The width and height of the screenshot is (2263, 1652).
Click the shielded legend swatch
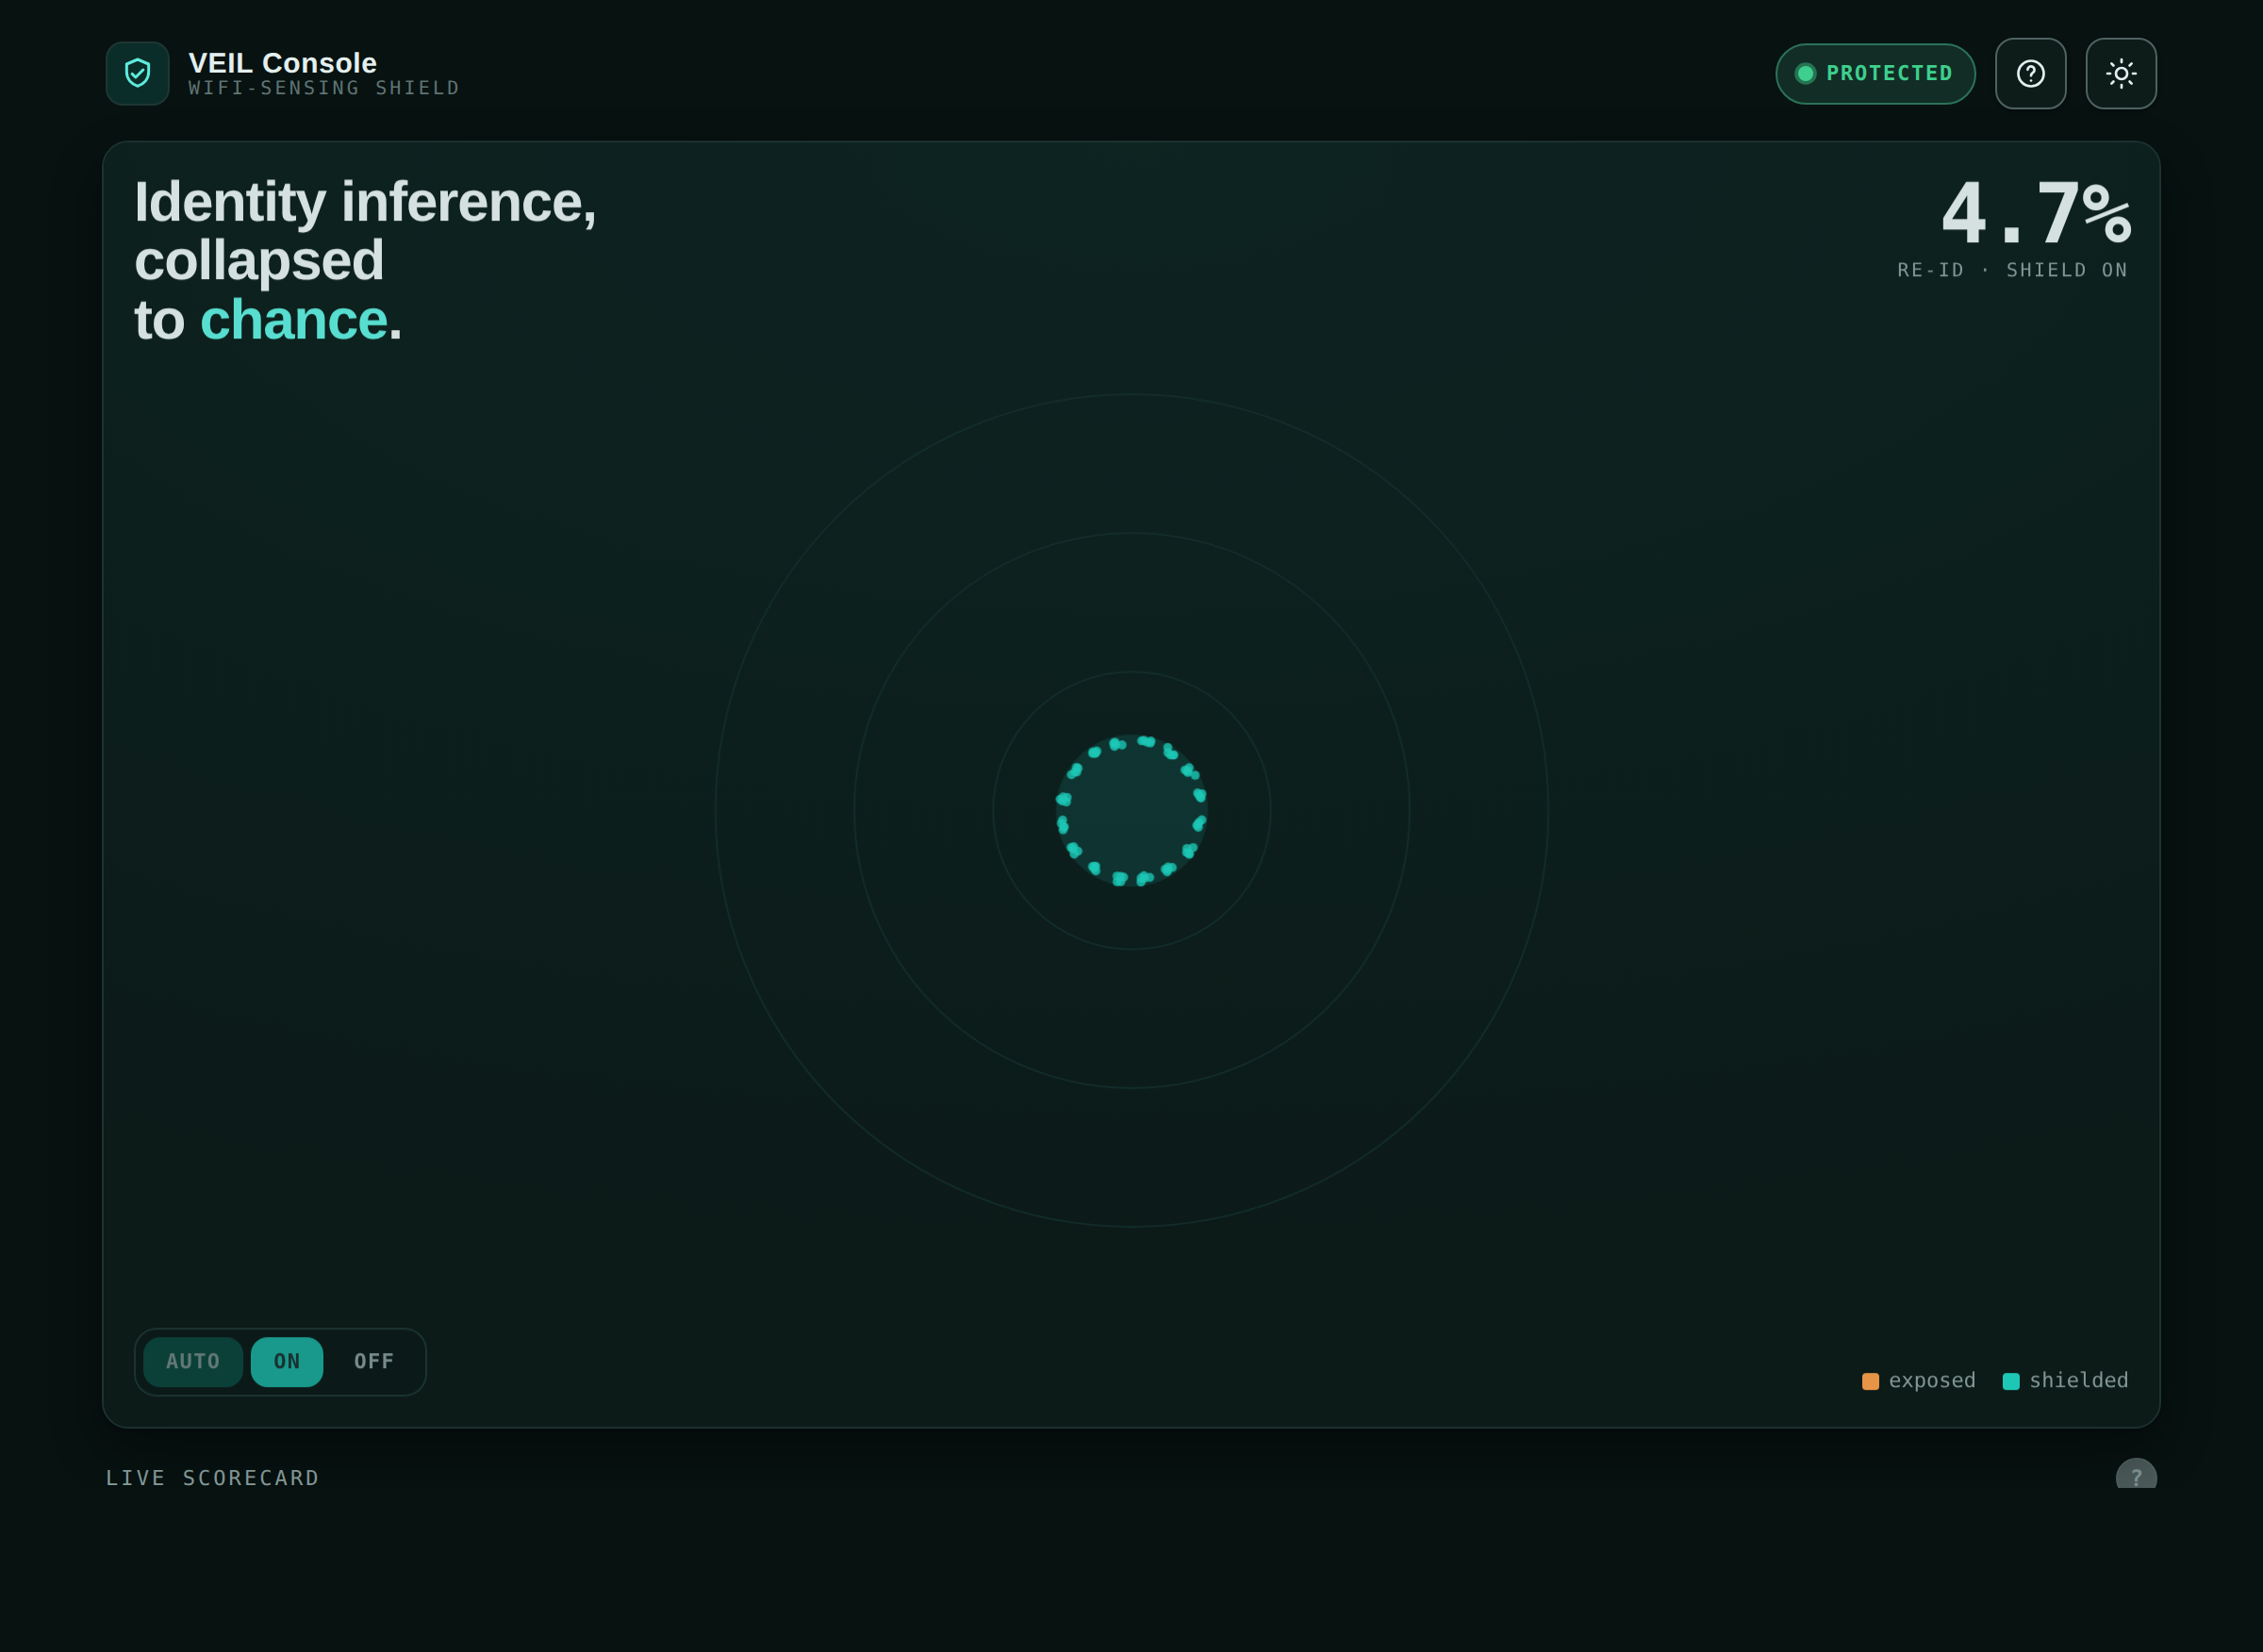pyautogui.click(x=2011, y=1381)
